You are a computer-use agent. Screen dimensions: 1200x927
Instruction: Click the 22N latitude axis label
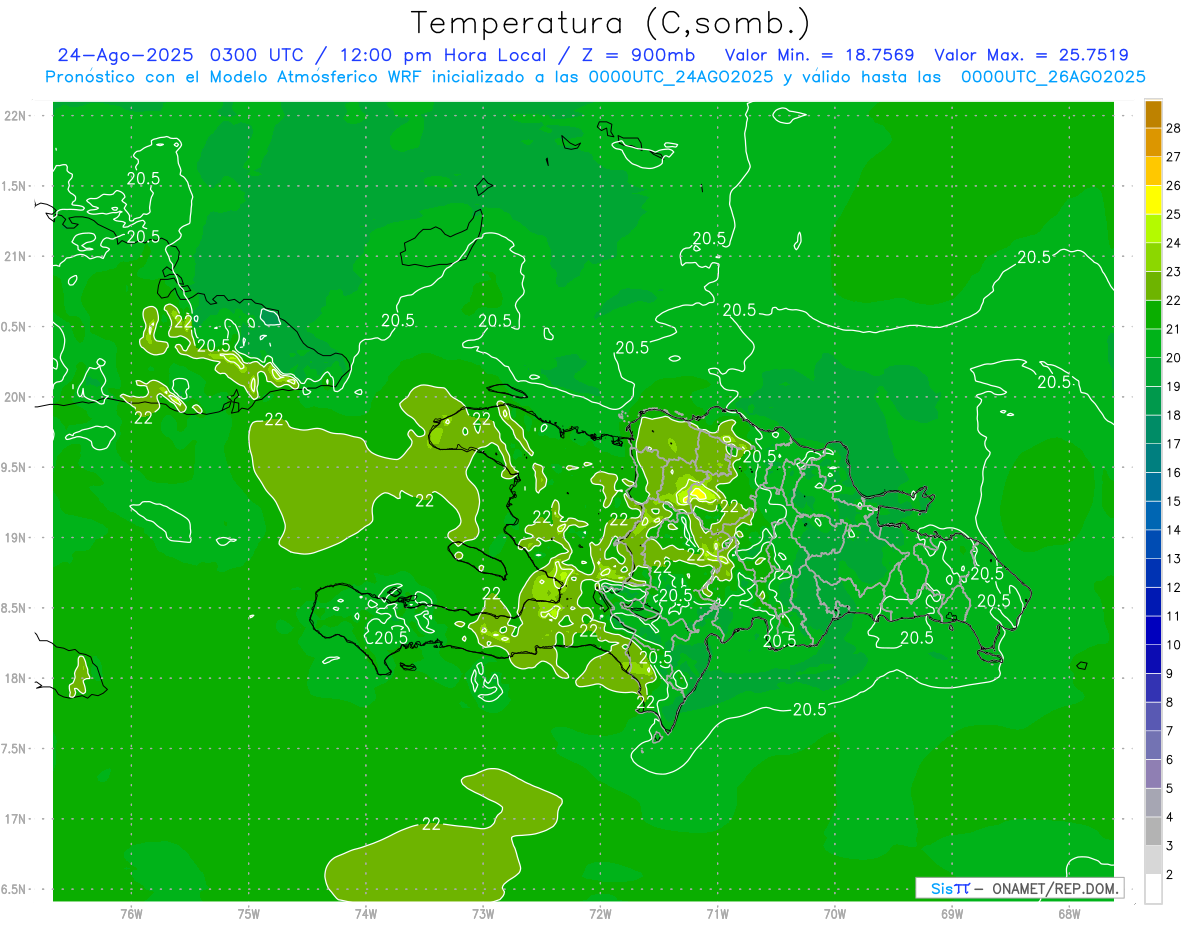coord(15,116)
